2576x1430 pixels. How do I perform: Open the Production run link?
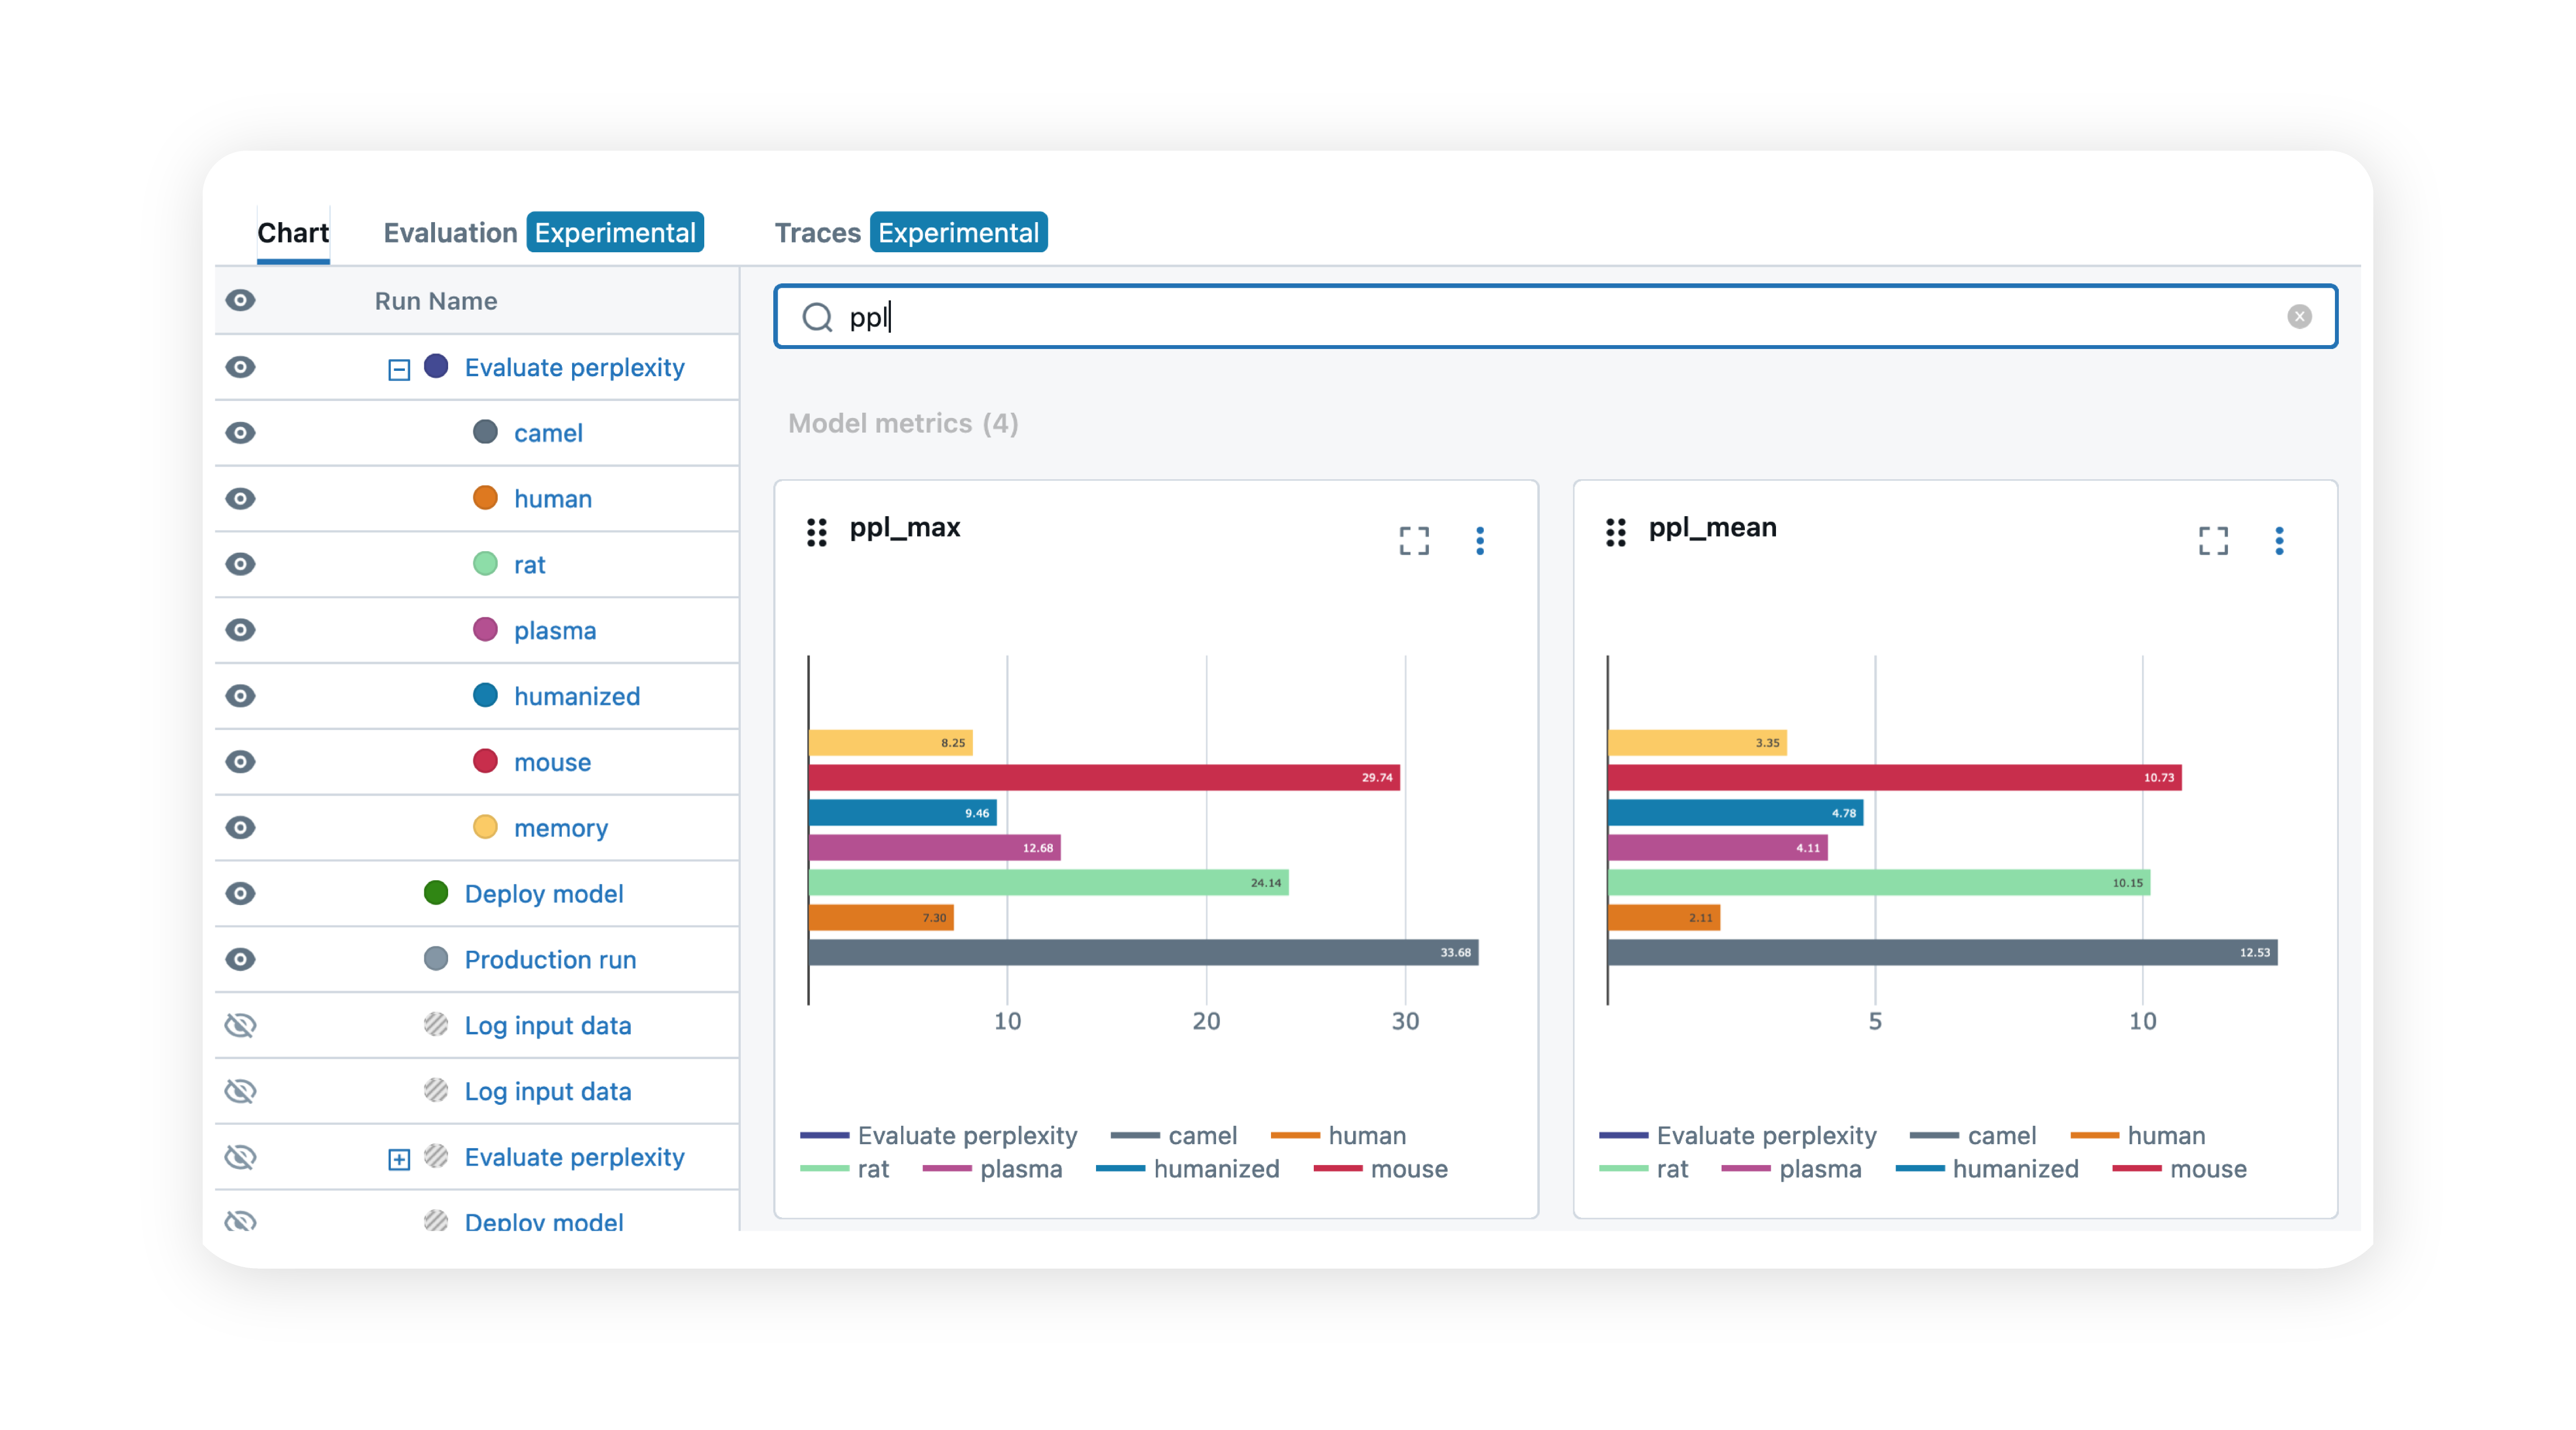550,959
